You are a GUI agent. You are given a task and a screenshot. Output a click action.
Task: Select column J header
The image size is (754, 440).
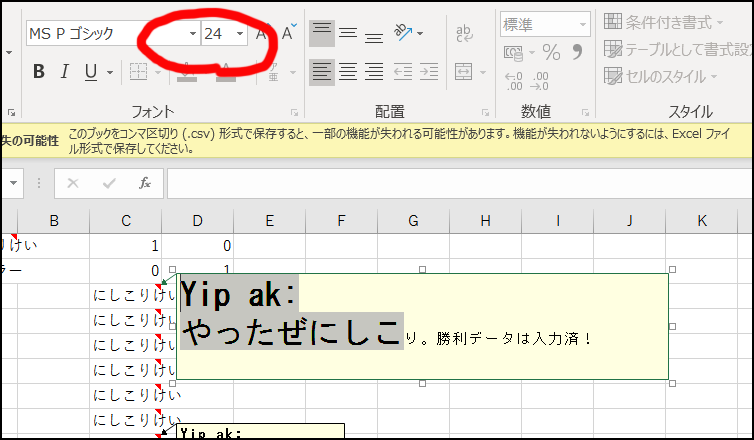(x=629, y=221)
